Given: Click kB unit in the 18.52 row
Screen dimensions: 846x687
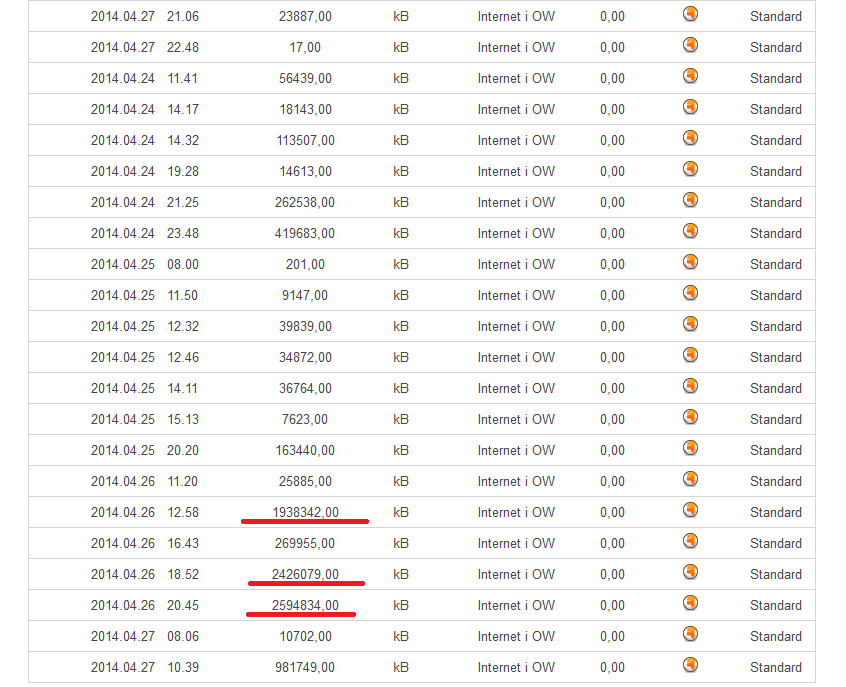Looking at the screenshot, I should point(401,575).
